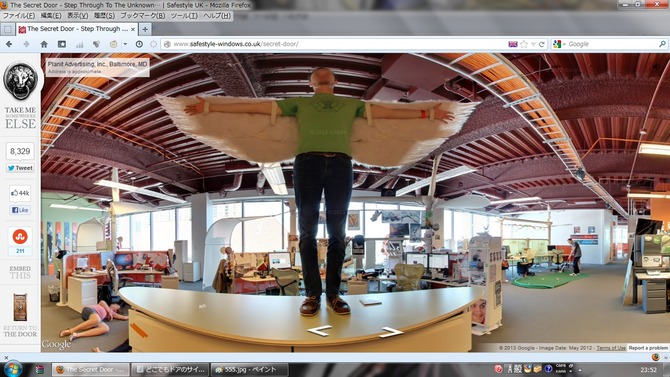Click the Google logo on street view
This screenshot has width=670, height=377.
point(56,344)
